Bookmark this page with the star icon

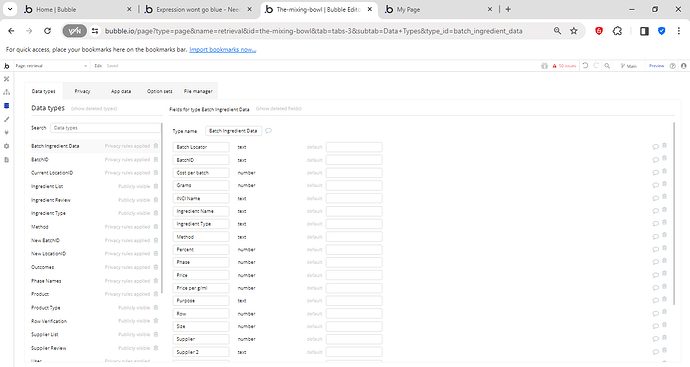click(x=574, y=31)
